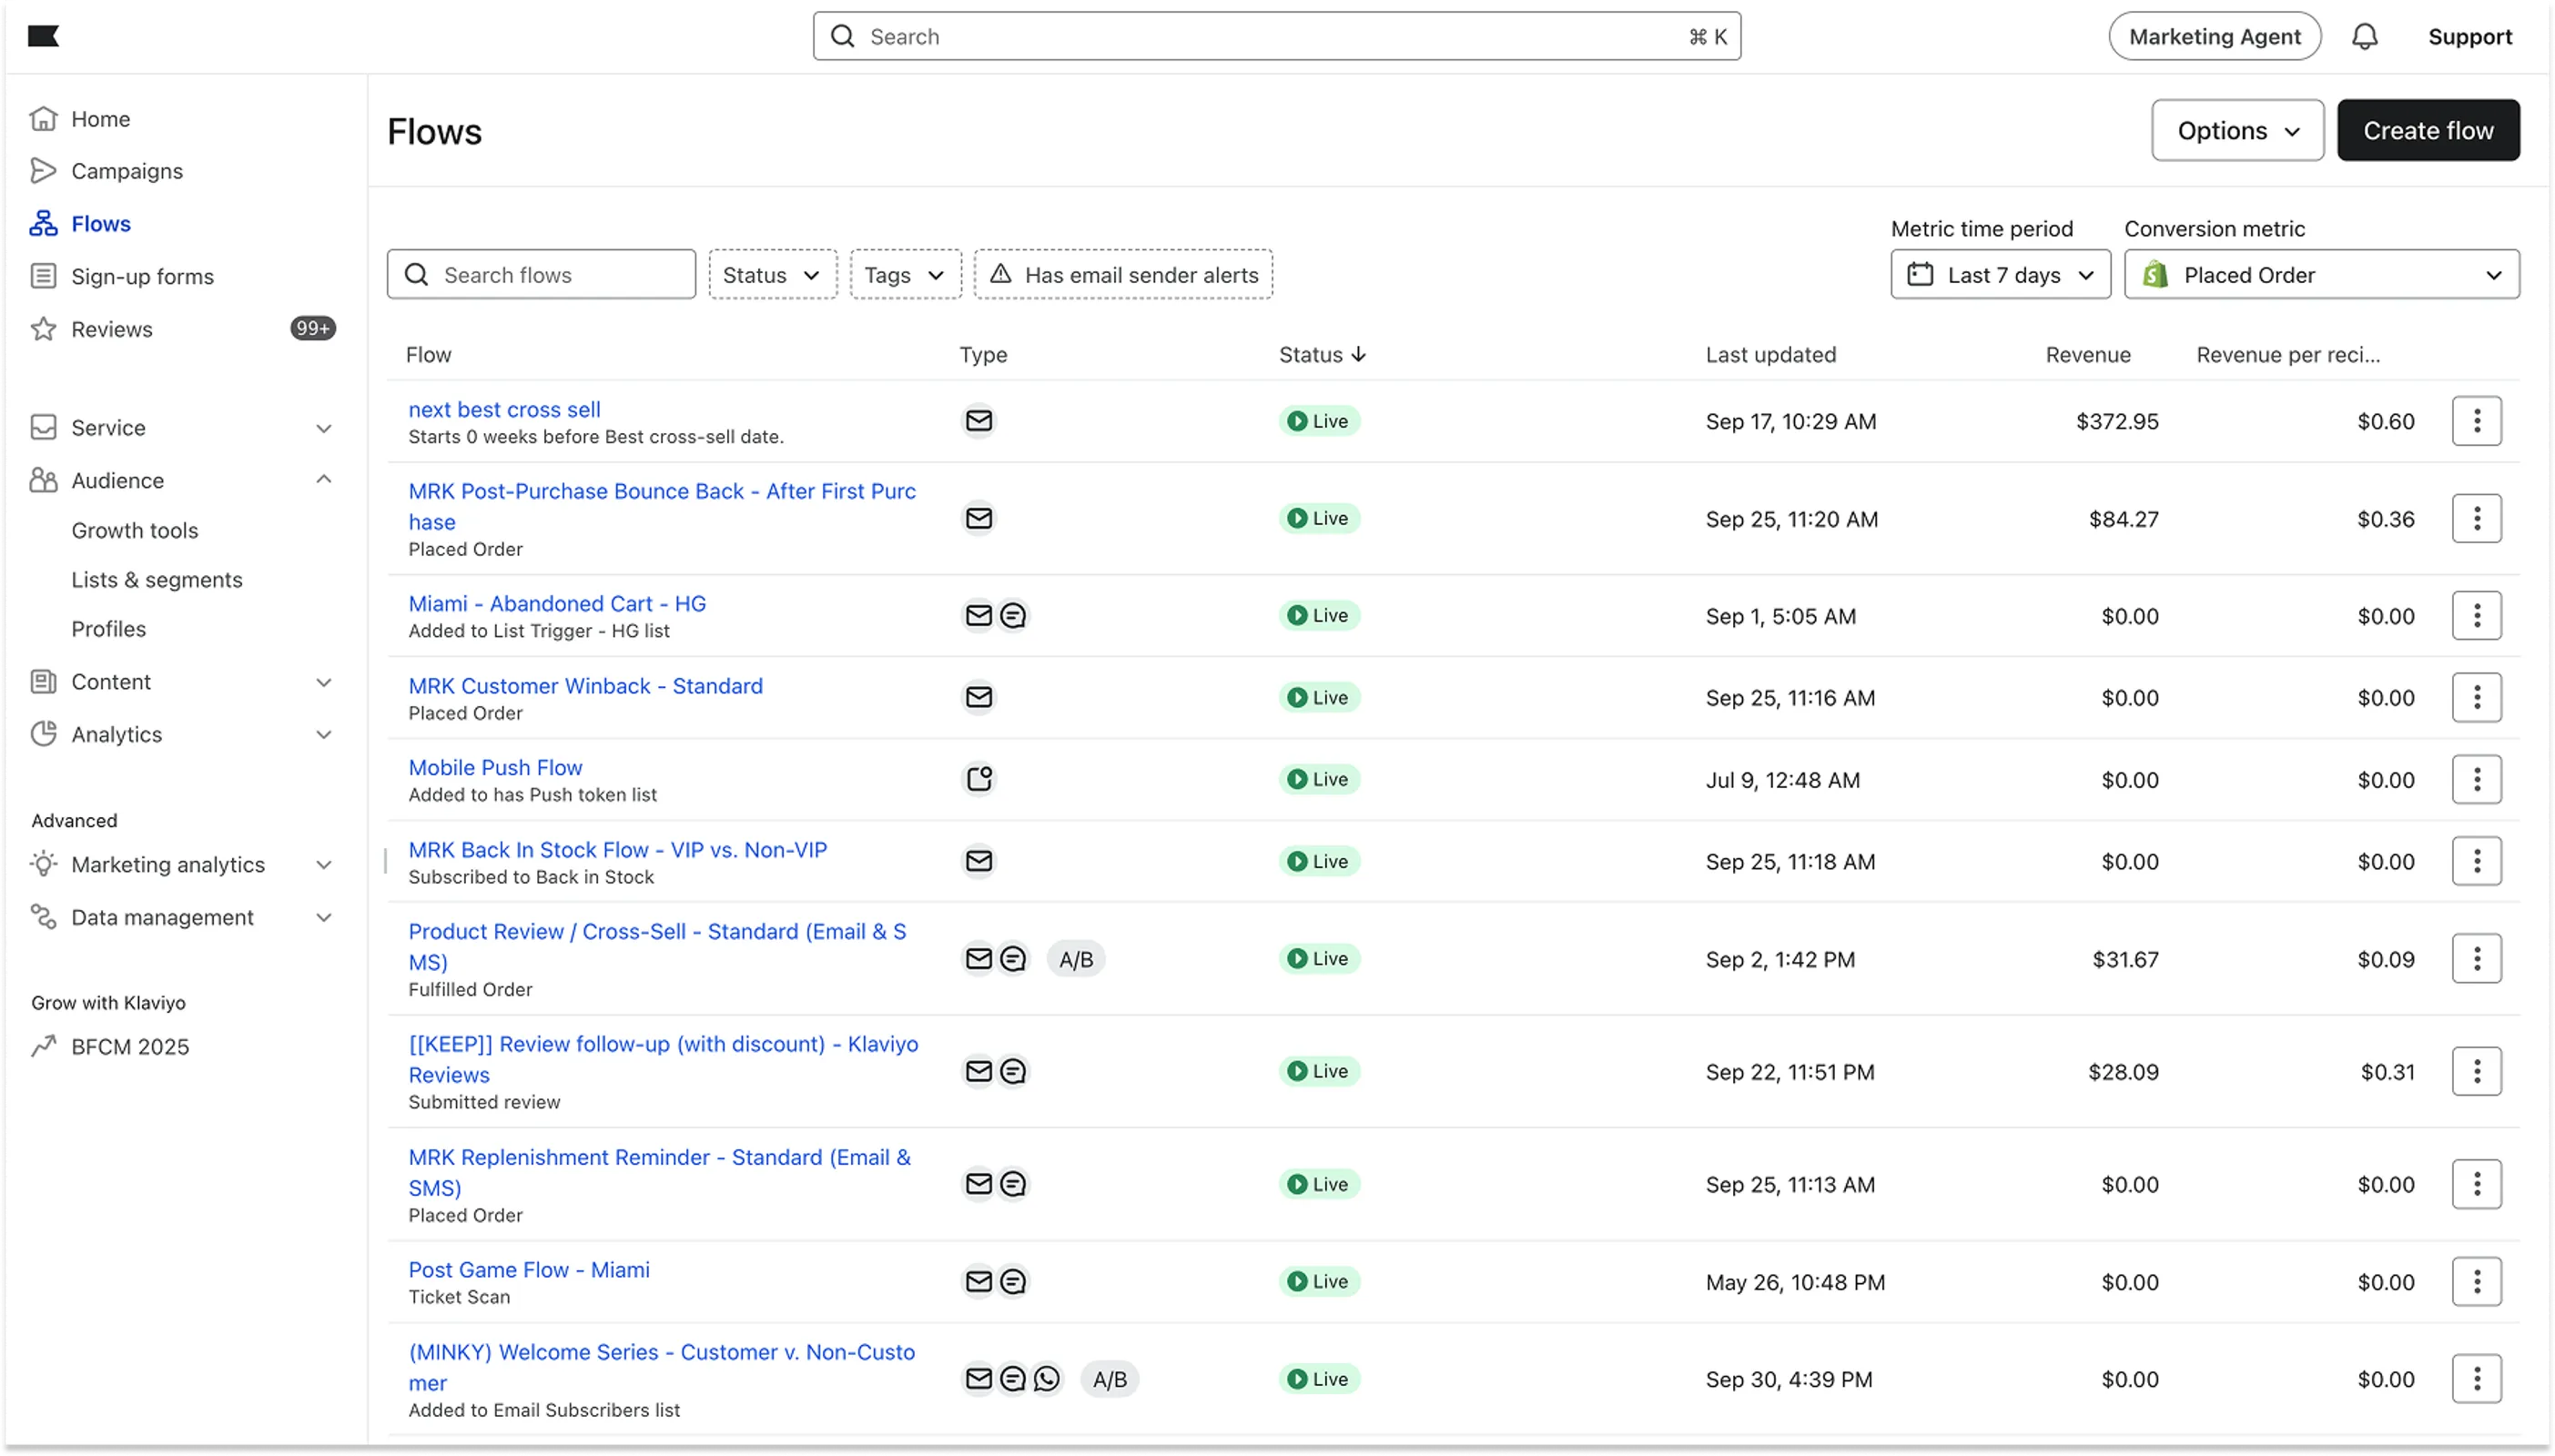The width and height of the screenshot is (2555, 1456).
Task: Click A/B badge on the Product Review Cross-Sell row
Action: [1076, 959]
